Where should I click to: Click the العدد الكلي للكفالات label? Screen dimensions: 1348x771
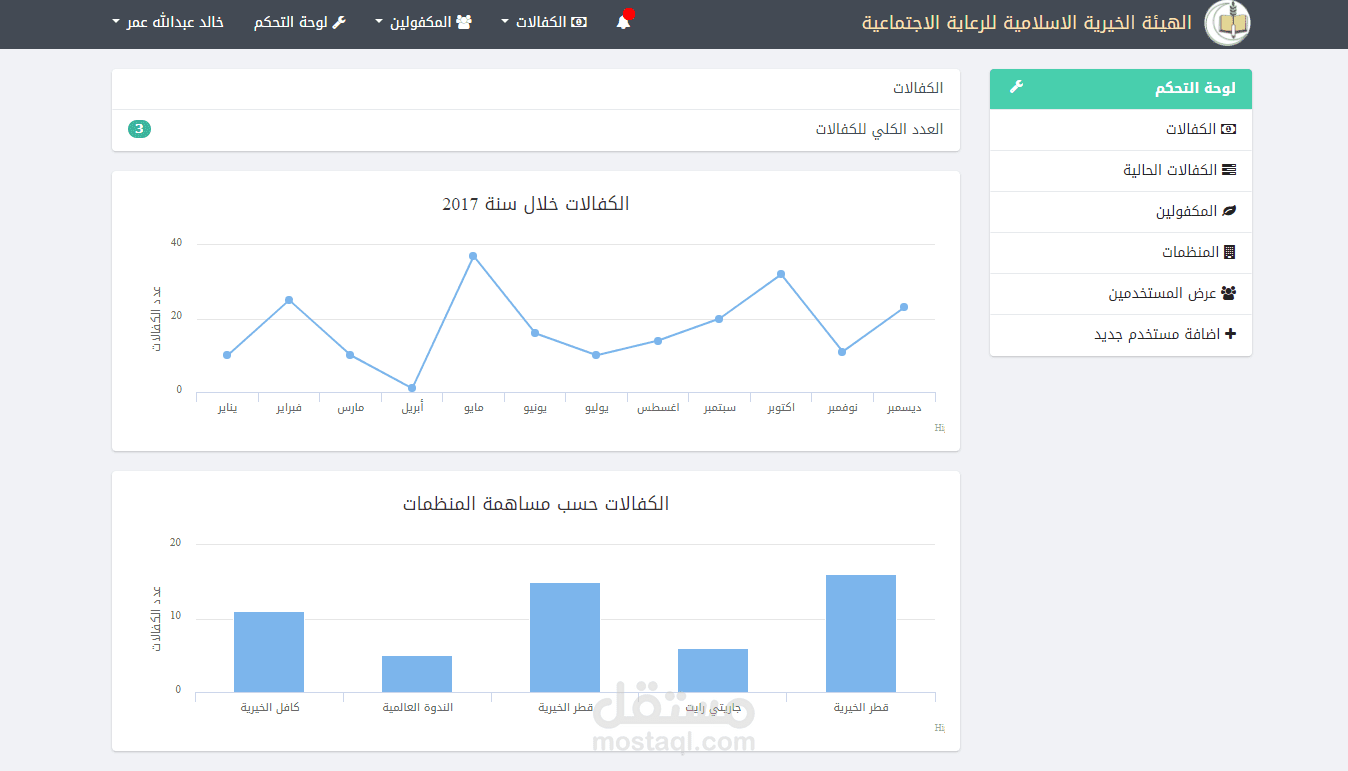tap(879, 130)
